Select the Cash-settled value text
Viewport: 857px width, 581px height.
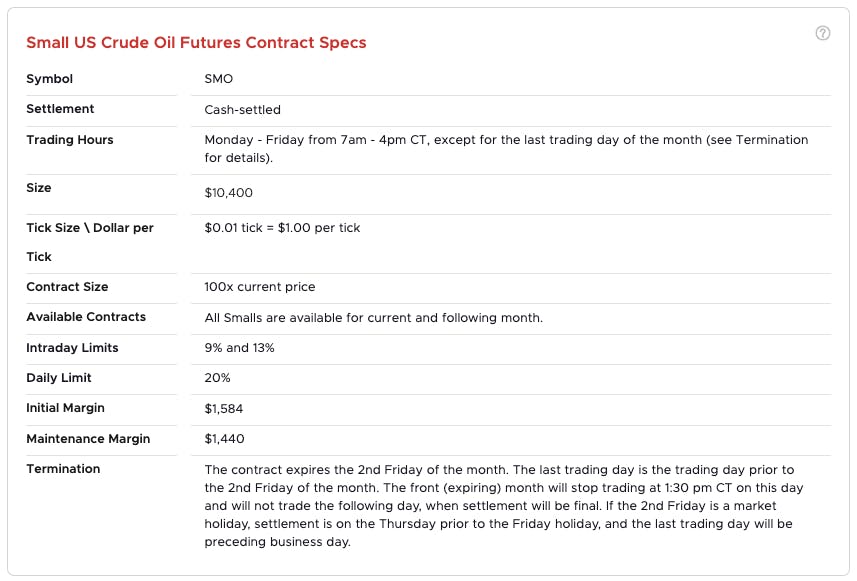[242, 110]
